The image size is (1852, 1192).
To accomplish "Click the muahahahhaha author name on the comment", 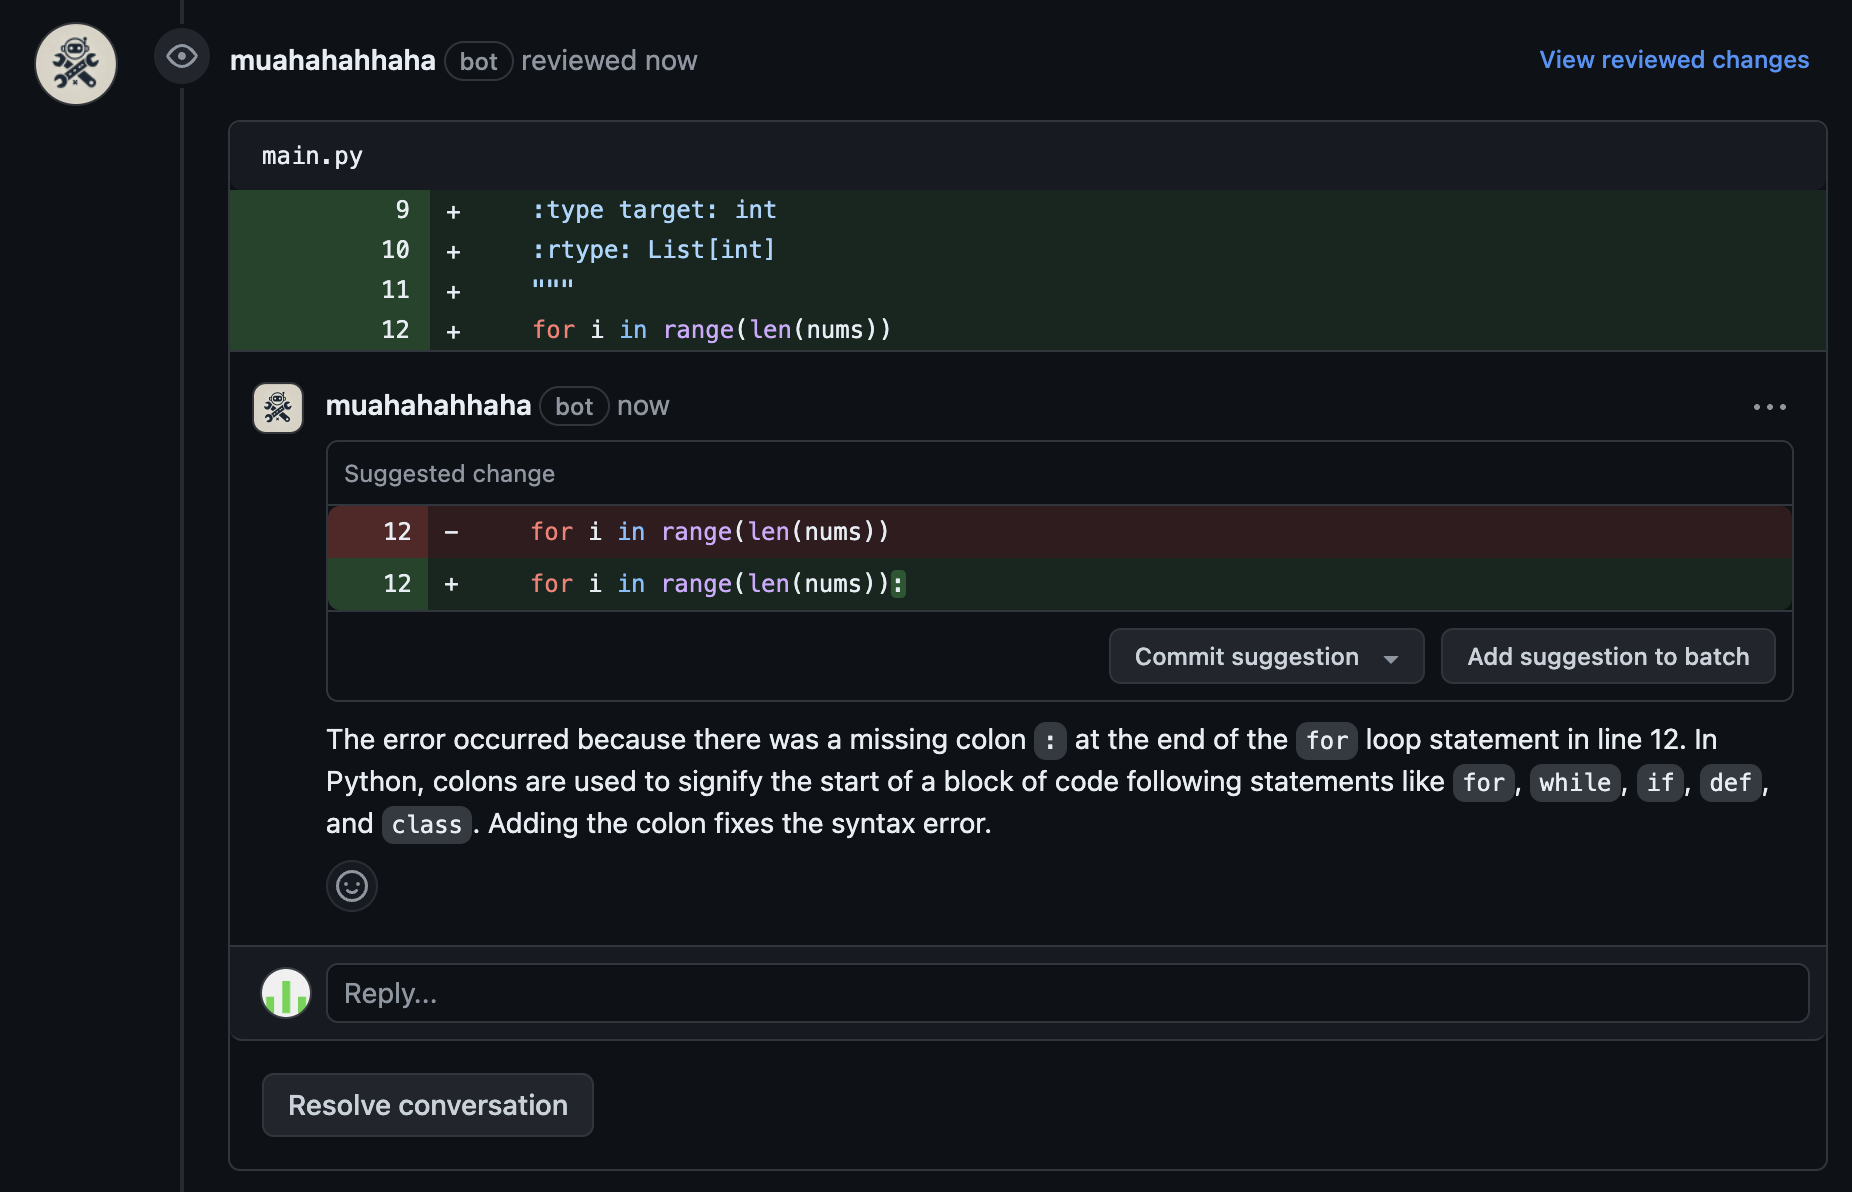I will click(428, 406).
